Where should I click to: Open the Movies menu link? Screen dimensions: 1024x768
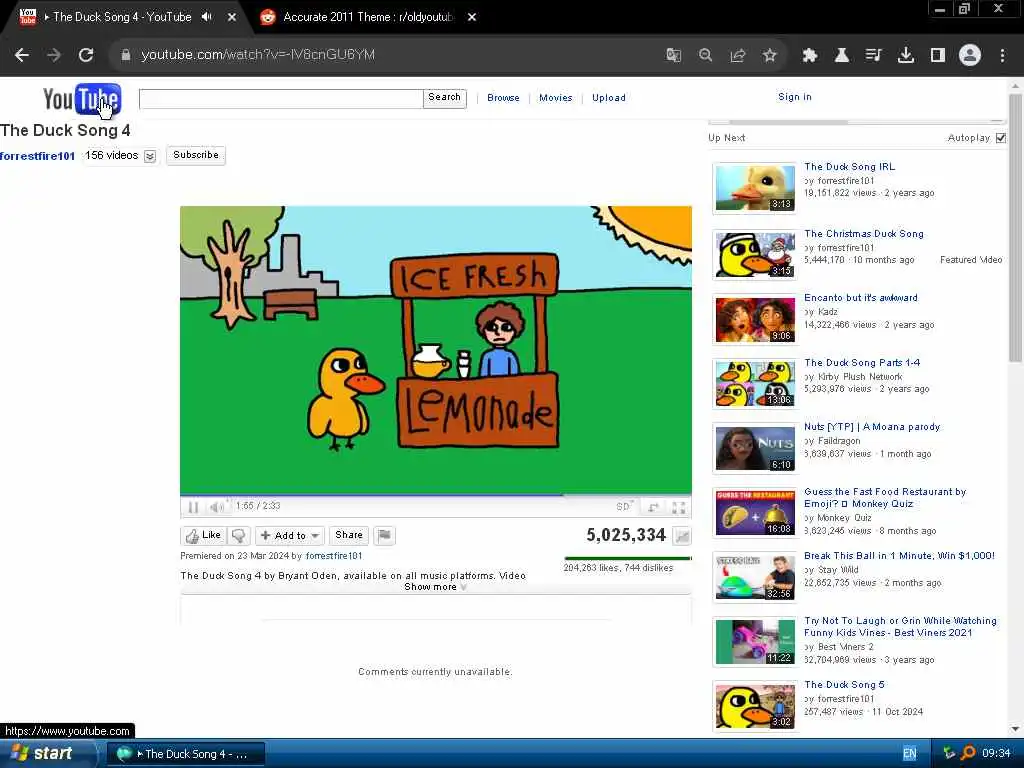[x=556, y=98]
